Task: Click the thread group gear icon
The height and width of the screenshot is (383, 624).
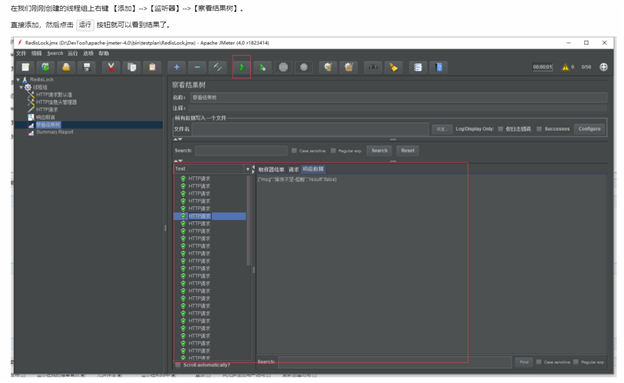Action: pyautogui.click(x=28, y=87)
